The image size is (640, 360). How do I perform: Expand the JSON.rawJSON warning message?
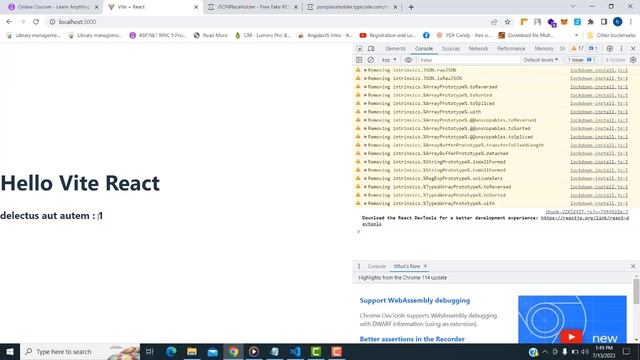[365, 70]
